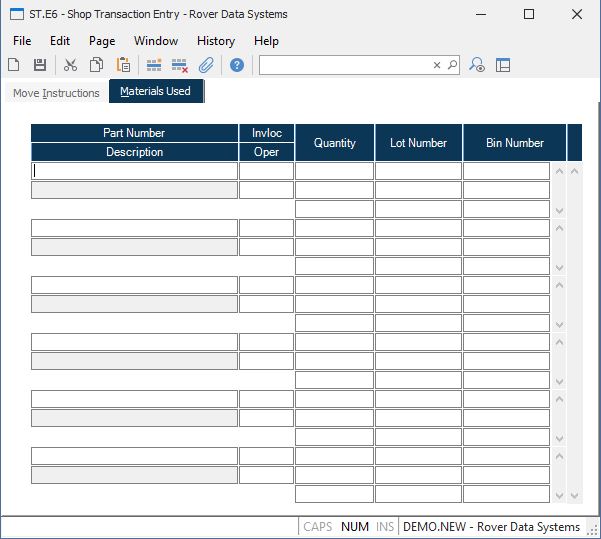Open attachments with the paperclip icon

coord(206,65)
